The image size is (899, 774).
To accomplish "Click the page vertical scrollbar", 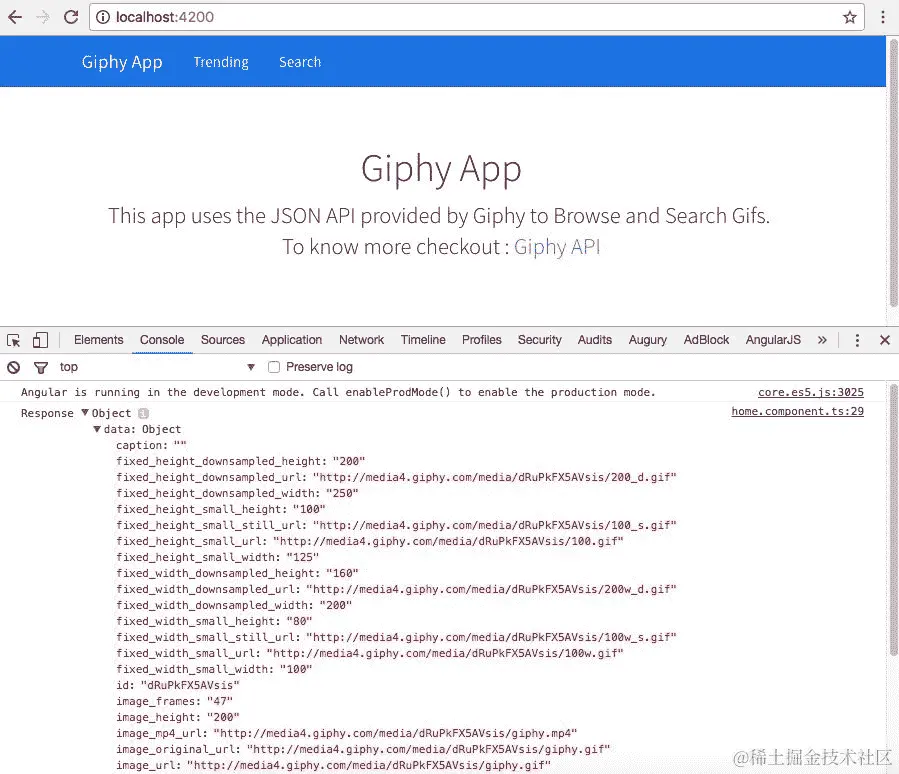I will click(893, 172).
